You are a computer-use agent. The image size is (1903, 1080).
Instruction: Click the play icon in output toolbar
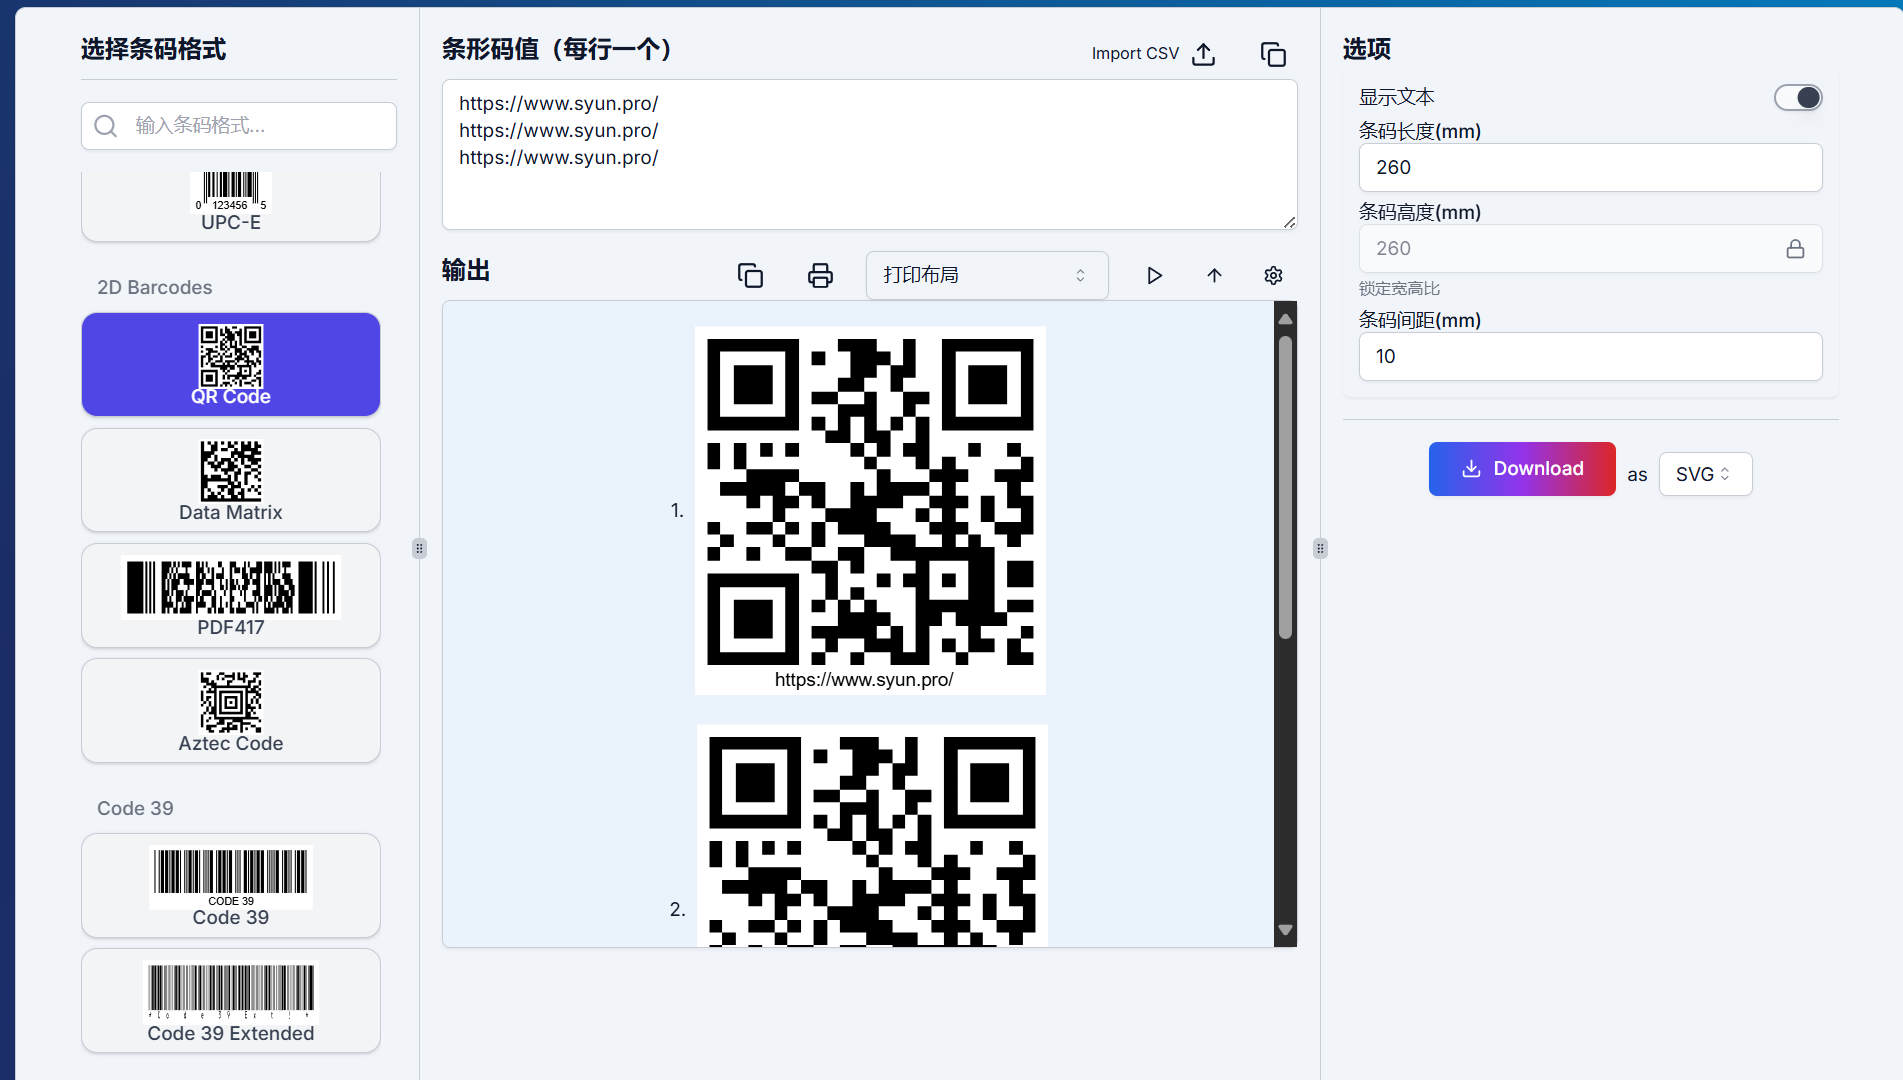(1154, 275)
